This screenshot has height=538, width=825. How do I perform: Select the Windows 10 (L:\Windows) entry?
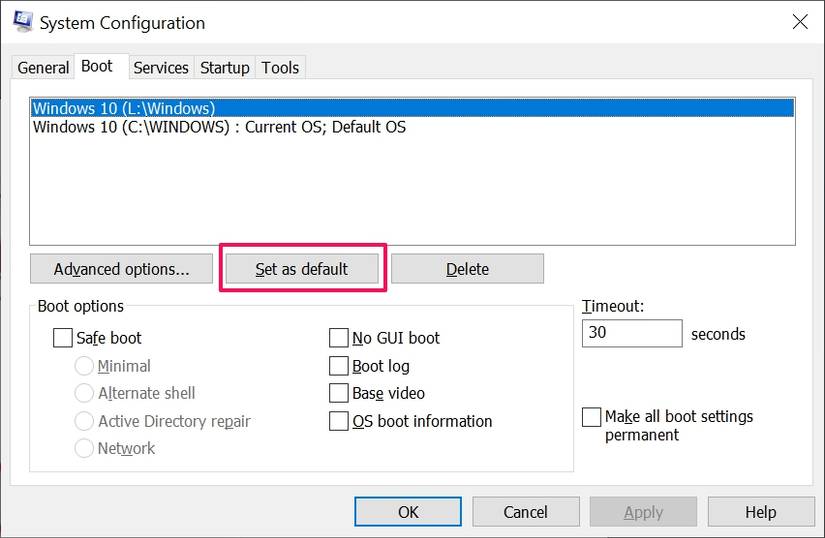click(124, 108)
